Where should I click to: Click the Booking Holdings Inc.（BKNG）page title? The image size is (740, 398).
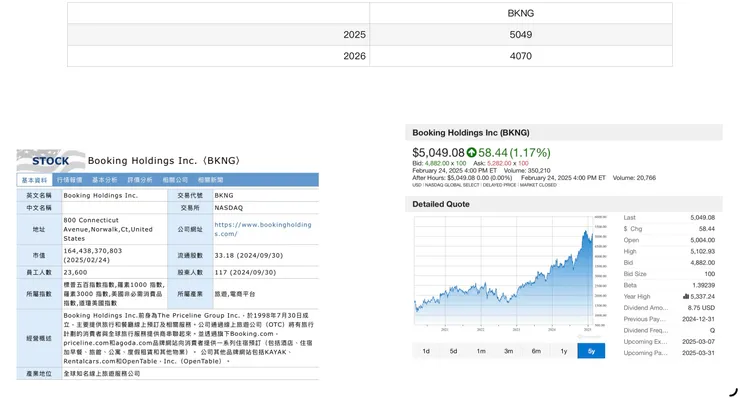click(164, 161)
